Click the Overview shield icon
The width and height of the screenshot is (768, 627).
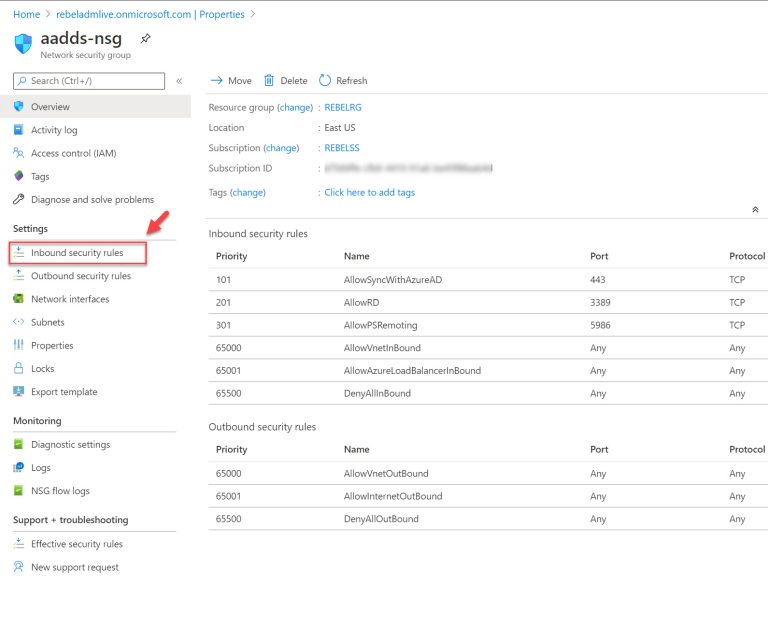19,106
